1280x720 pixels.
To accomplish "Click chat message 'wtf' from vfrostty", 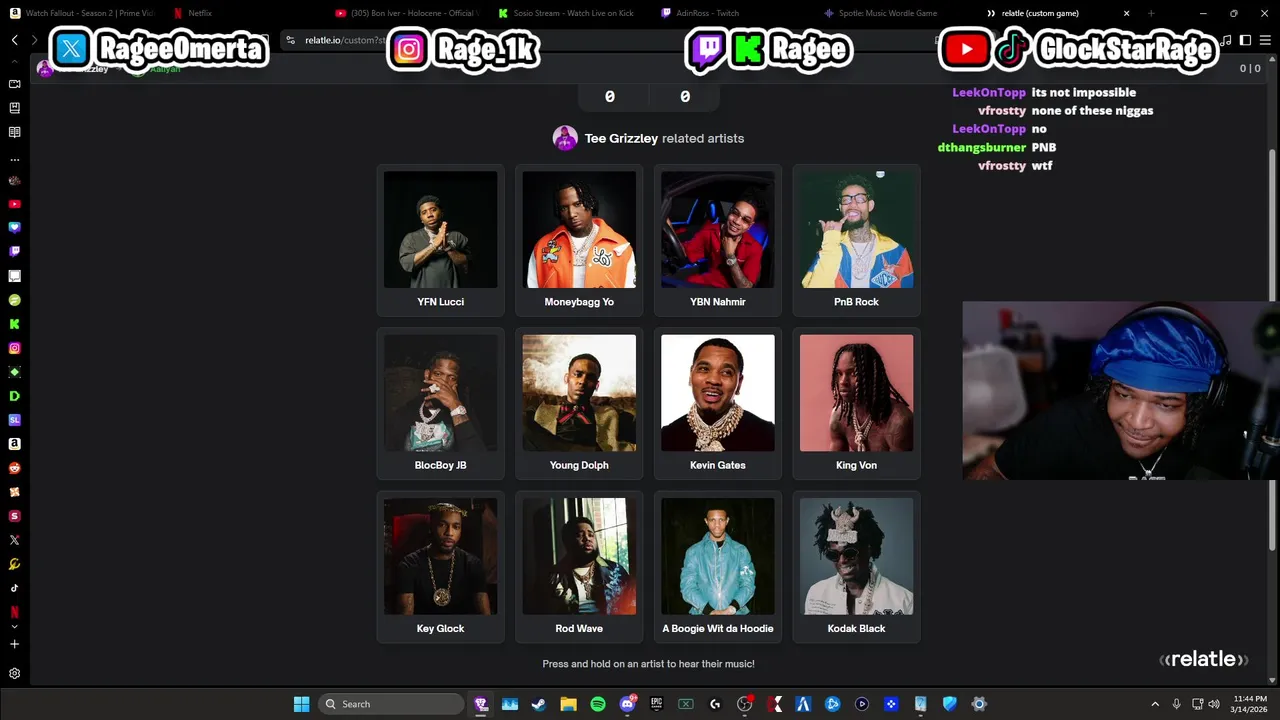I will point(1042,165).
